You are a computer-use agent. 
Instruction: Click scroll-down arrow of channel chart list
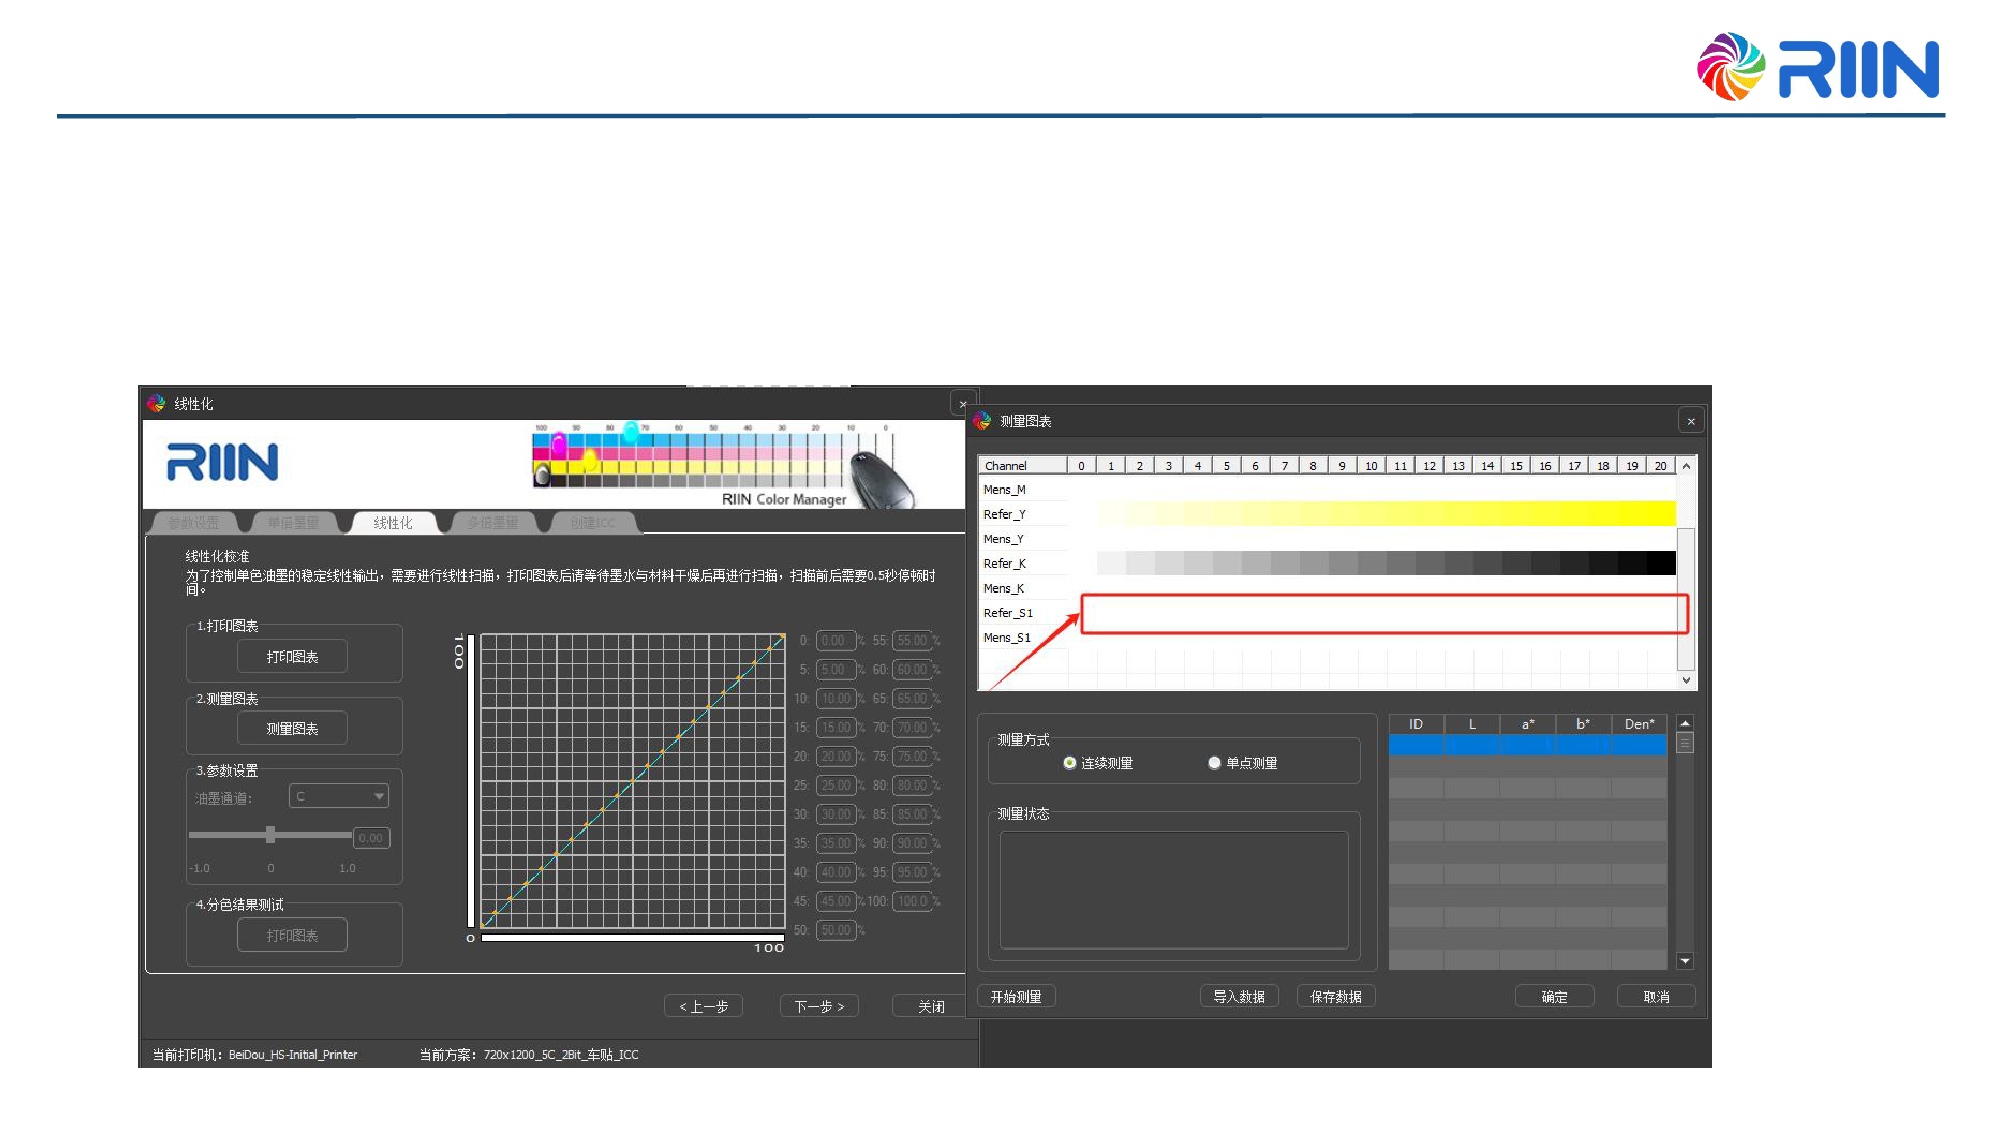point(1686,680)
